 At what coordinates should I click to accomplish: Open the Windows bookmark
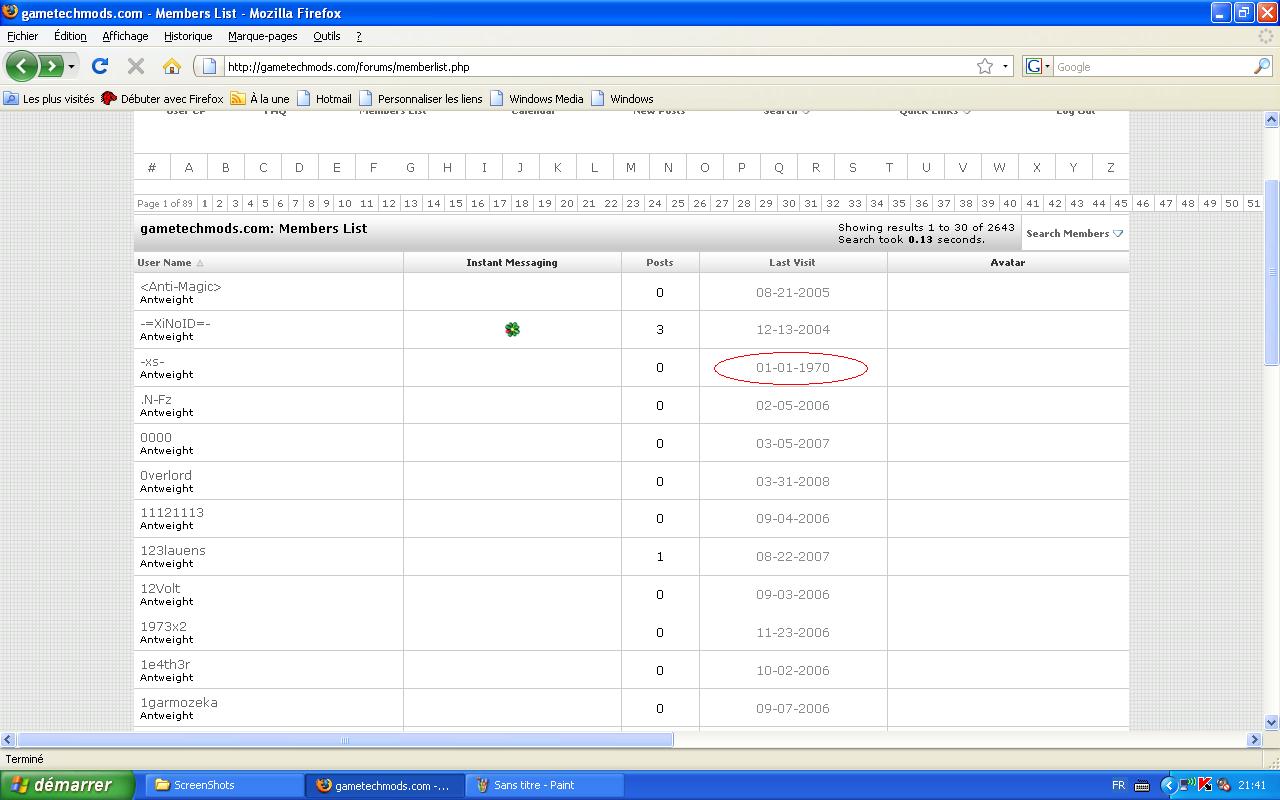coord(622,99)
